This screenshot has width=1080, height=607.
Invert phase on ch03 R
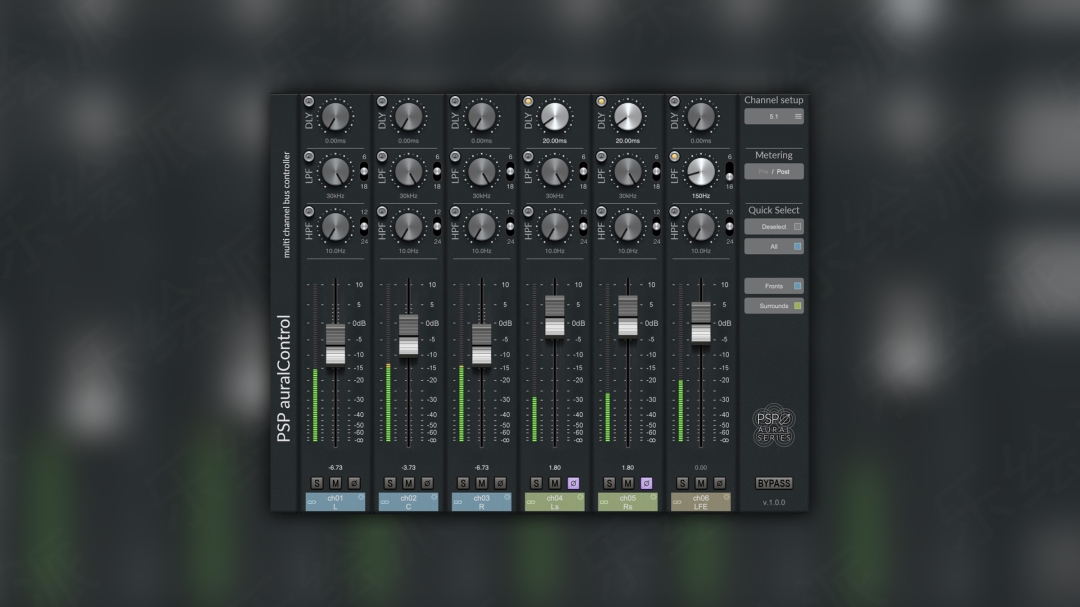(x=500, y=483)
